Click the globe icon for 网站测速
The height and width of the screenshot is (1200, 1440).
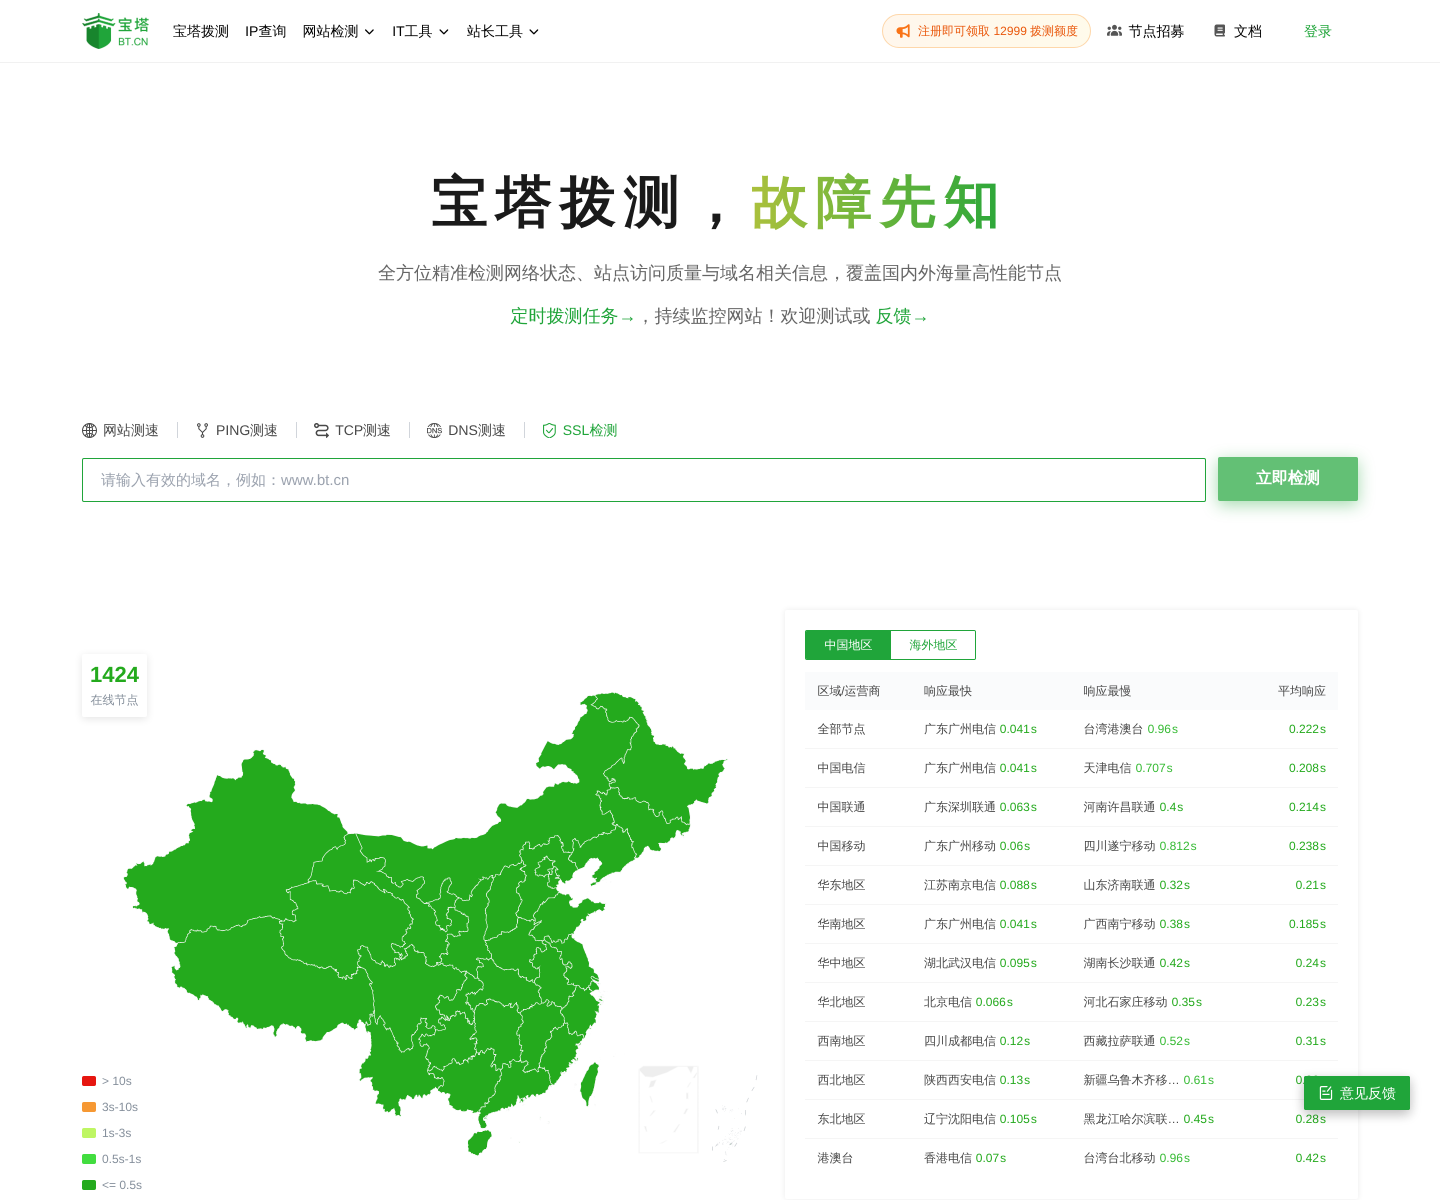click(x=90, y=430)
